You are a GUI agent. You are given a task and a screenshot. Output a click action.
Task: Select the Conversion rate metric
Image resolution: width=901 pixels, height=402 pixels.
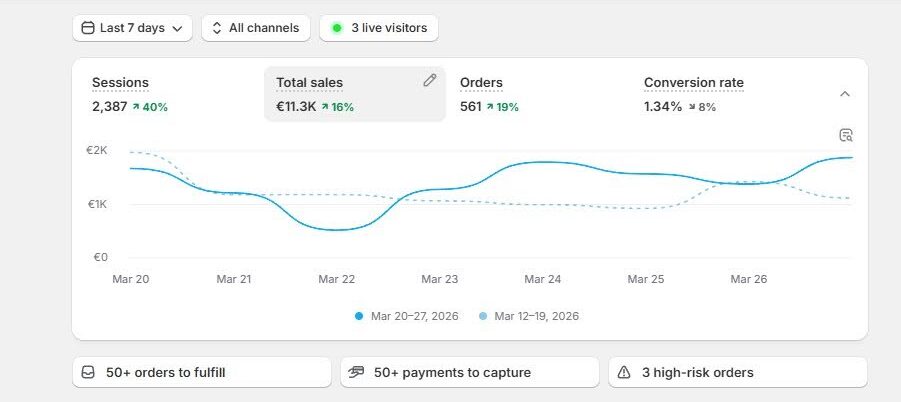[x=693, y=83]
